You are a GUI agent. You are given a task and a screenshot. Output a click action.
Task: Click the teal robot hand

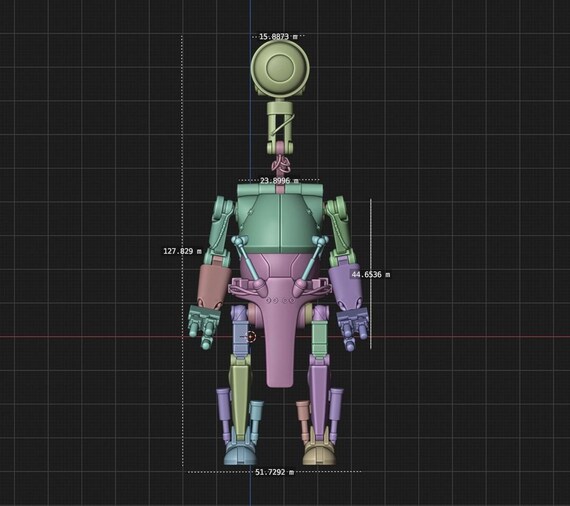[x=204, y=325]
